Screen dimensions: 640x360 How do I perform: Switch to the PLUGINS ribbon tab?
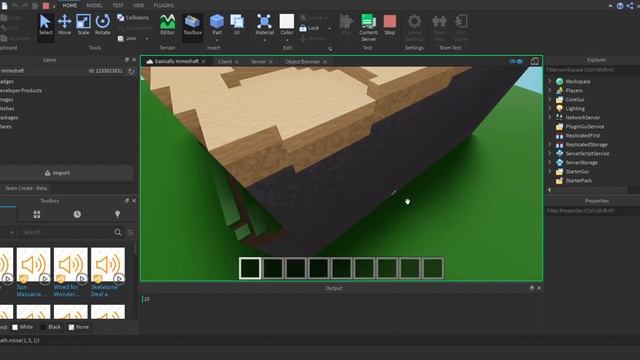[164, 5]
